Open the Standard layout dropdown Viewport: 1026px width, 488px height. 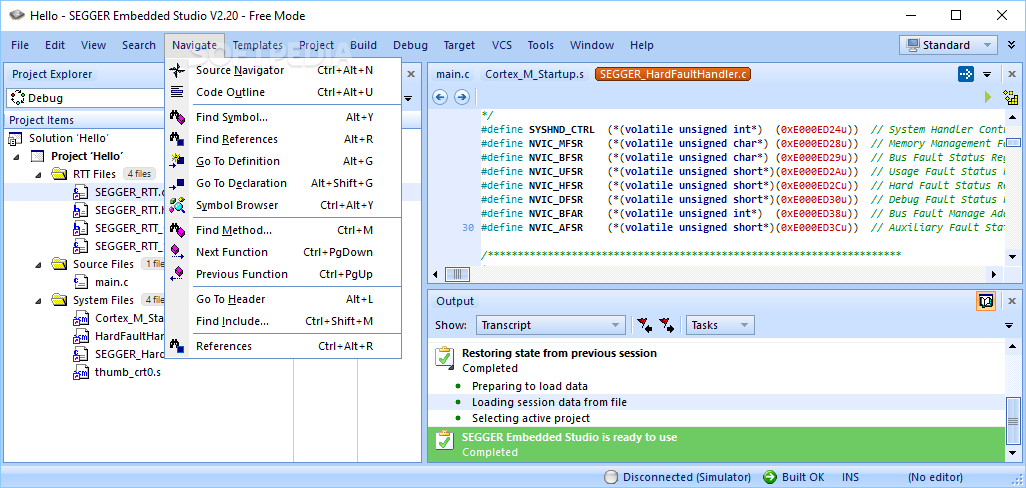pyautogui.click(x=948, y=45)
